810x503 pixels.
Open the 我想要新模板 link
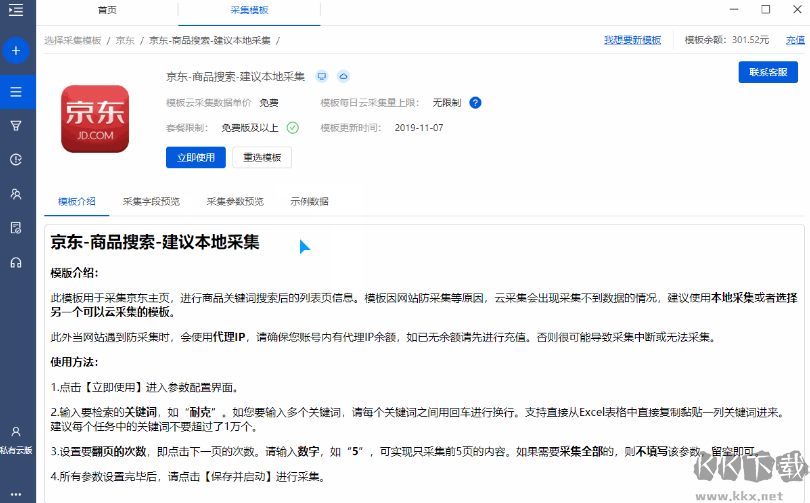(633, 40)
